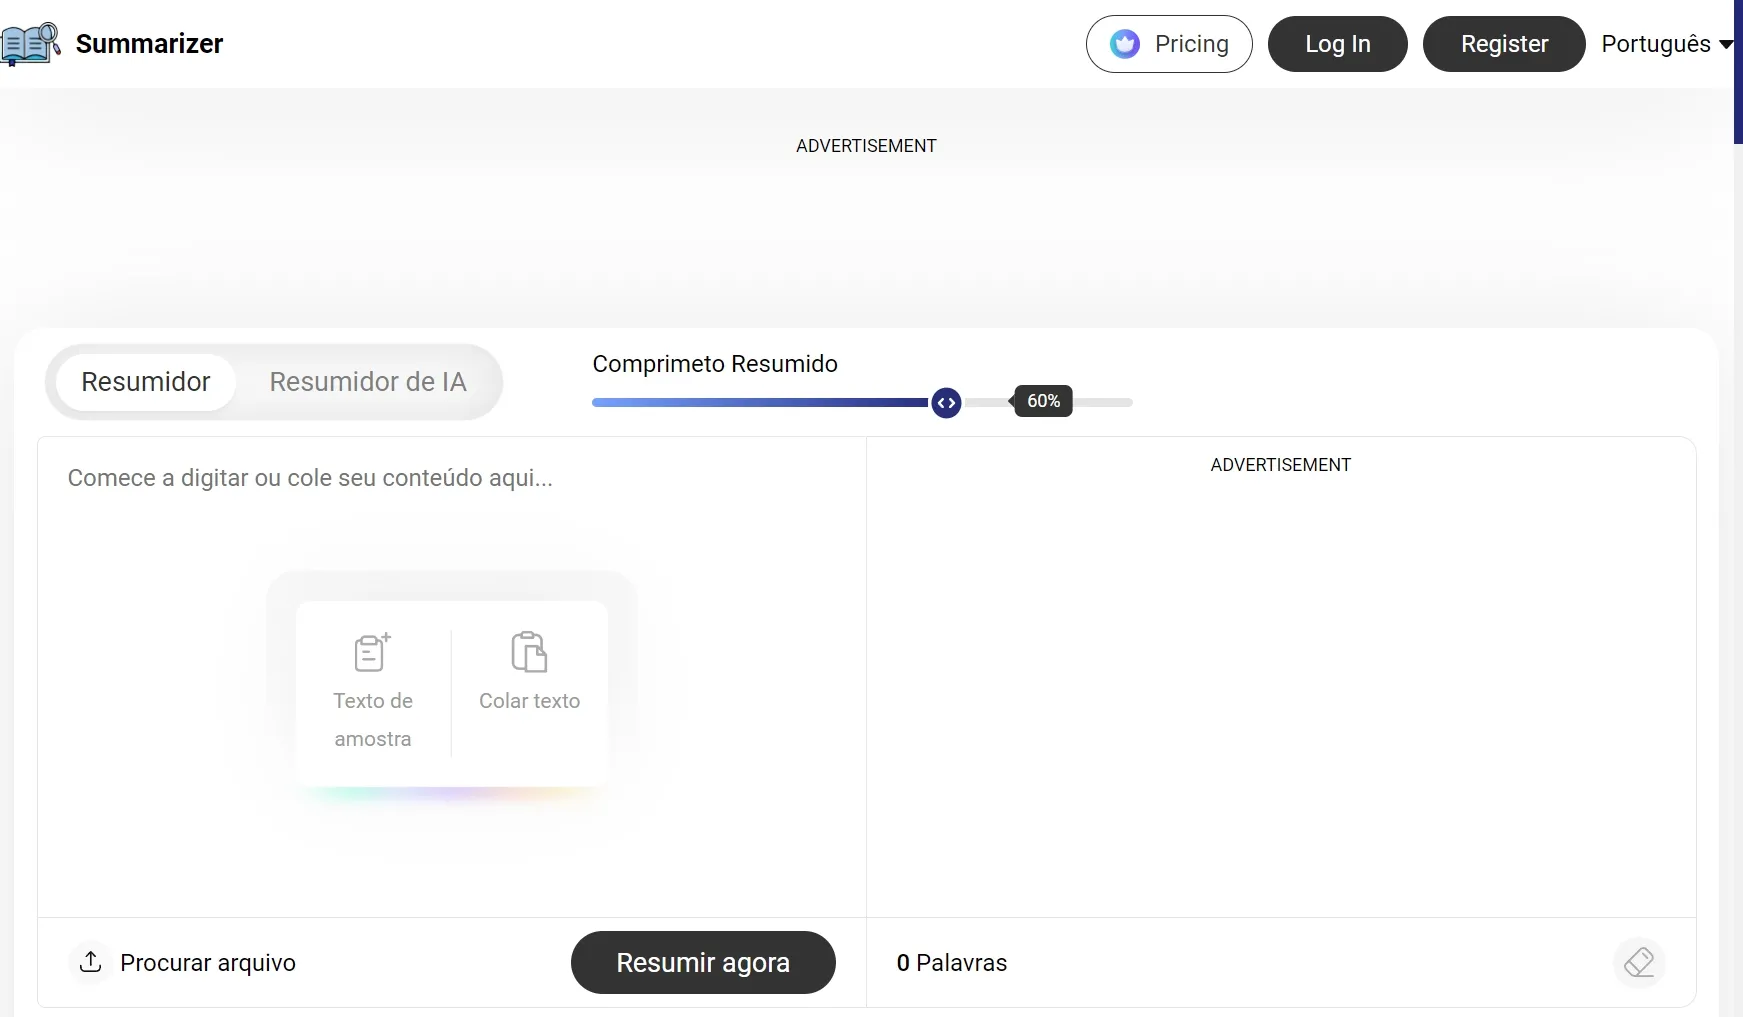Open the Register page
The image size is (1743, 1017).
coord(1504,43)
